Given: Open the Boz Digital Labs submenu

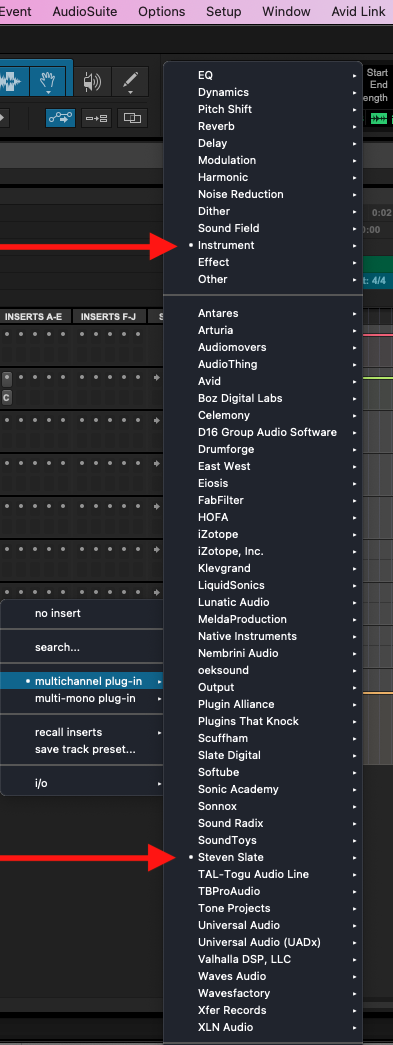Looking at the screenshot, I should point(263,398).
